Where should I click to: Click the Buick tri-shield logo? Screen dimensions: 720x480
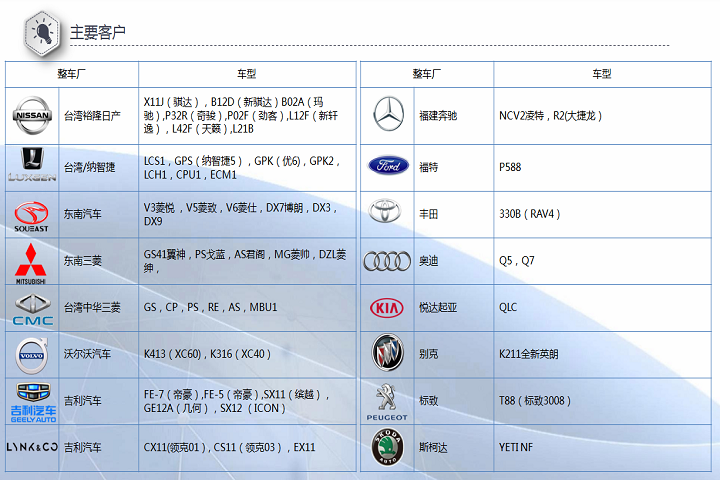387,353
